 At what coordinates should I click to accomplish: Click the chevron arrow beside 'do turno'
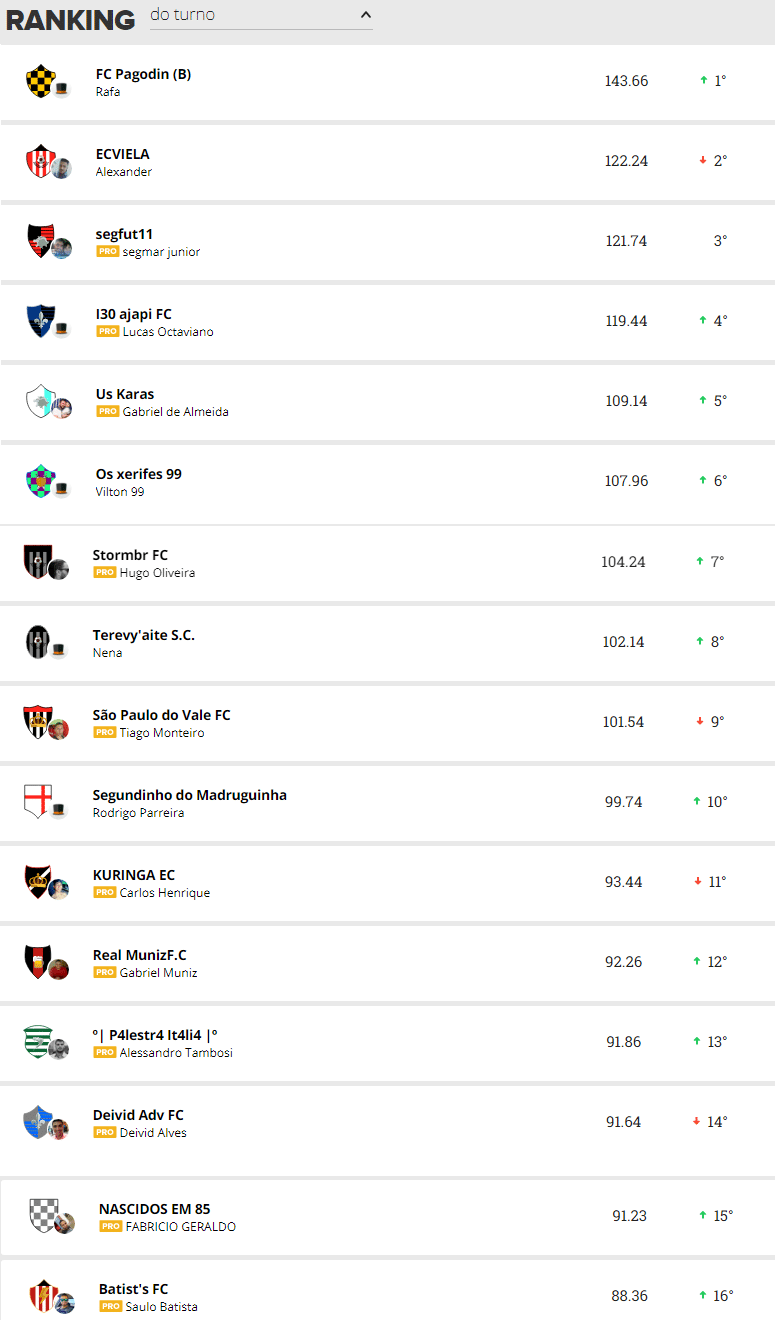click(365, 15)
